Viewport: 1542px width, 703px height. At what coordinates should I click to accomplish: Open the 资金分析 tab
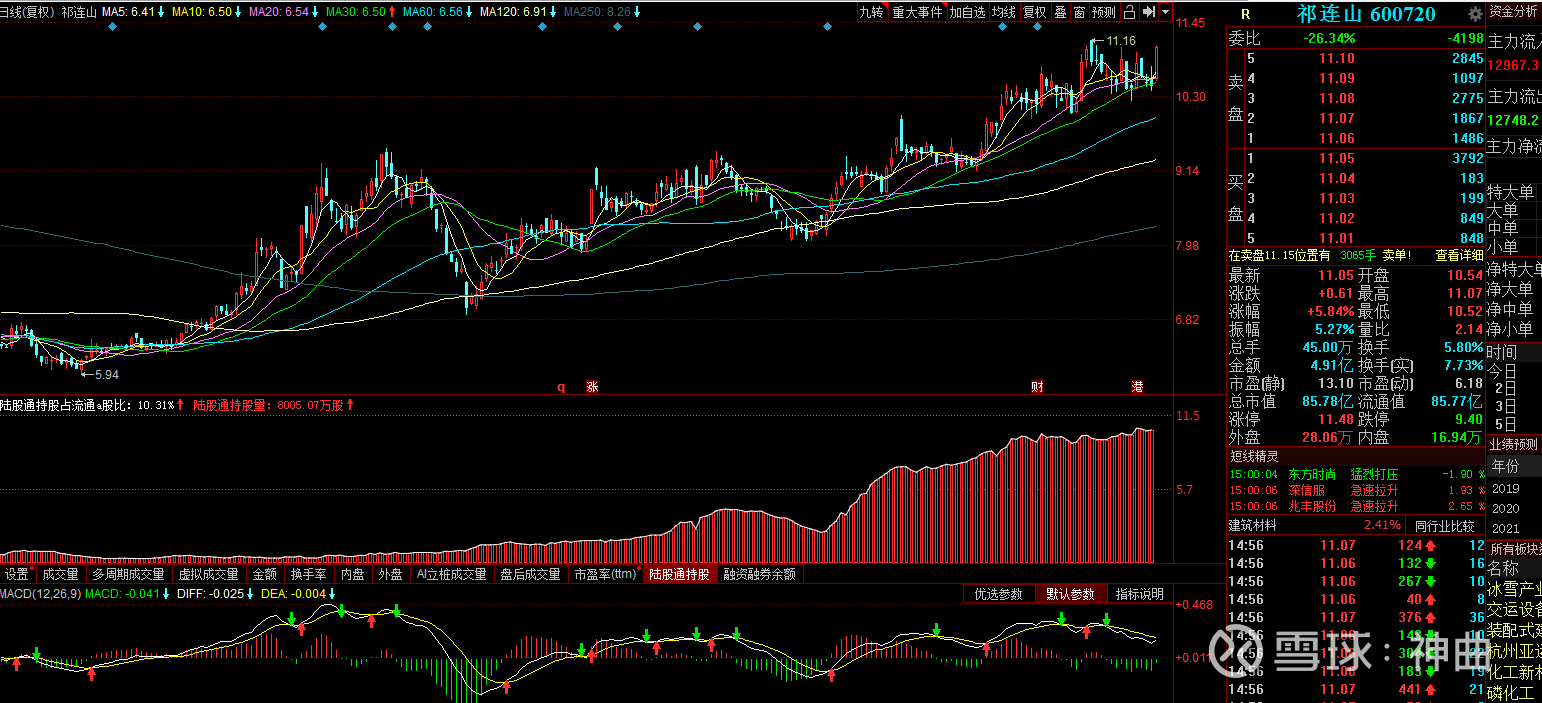coord(1513,12)
